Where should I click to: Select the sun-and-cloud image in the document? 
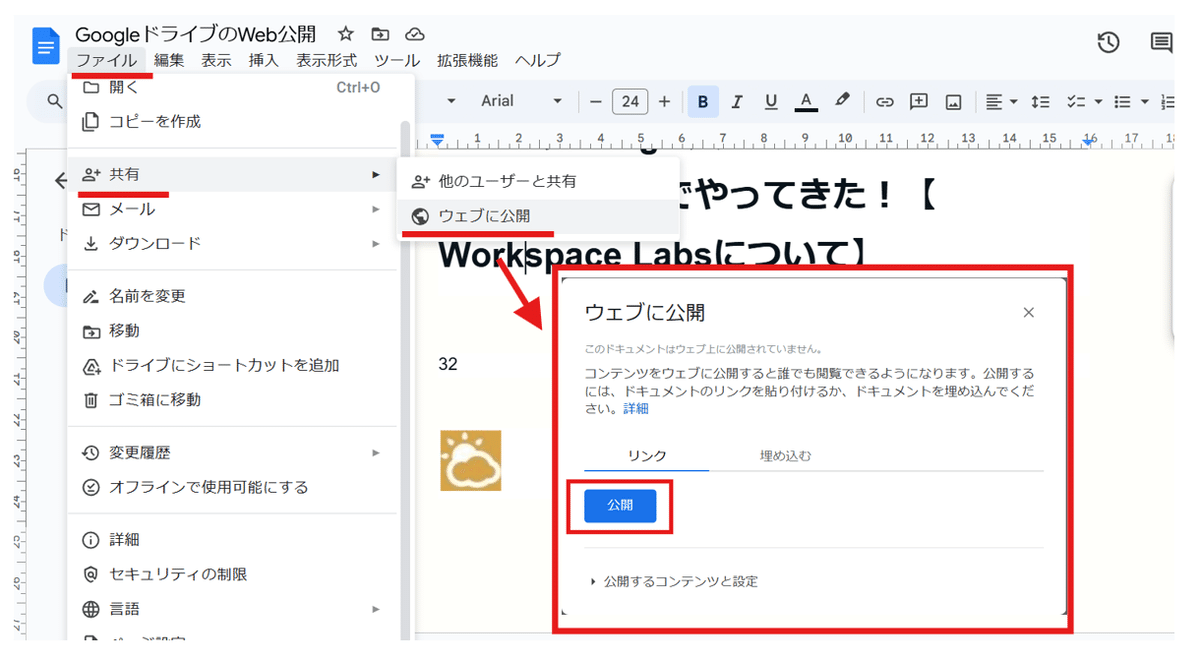point(471,460)
